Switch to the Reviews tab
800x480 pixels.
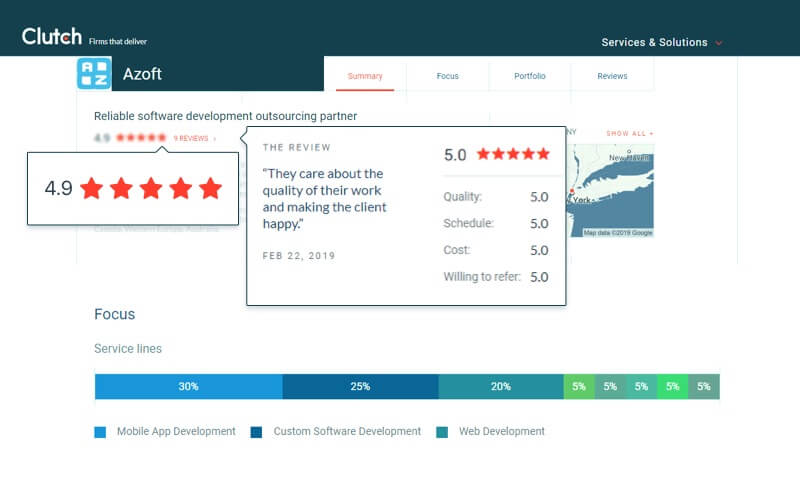612,76
